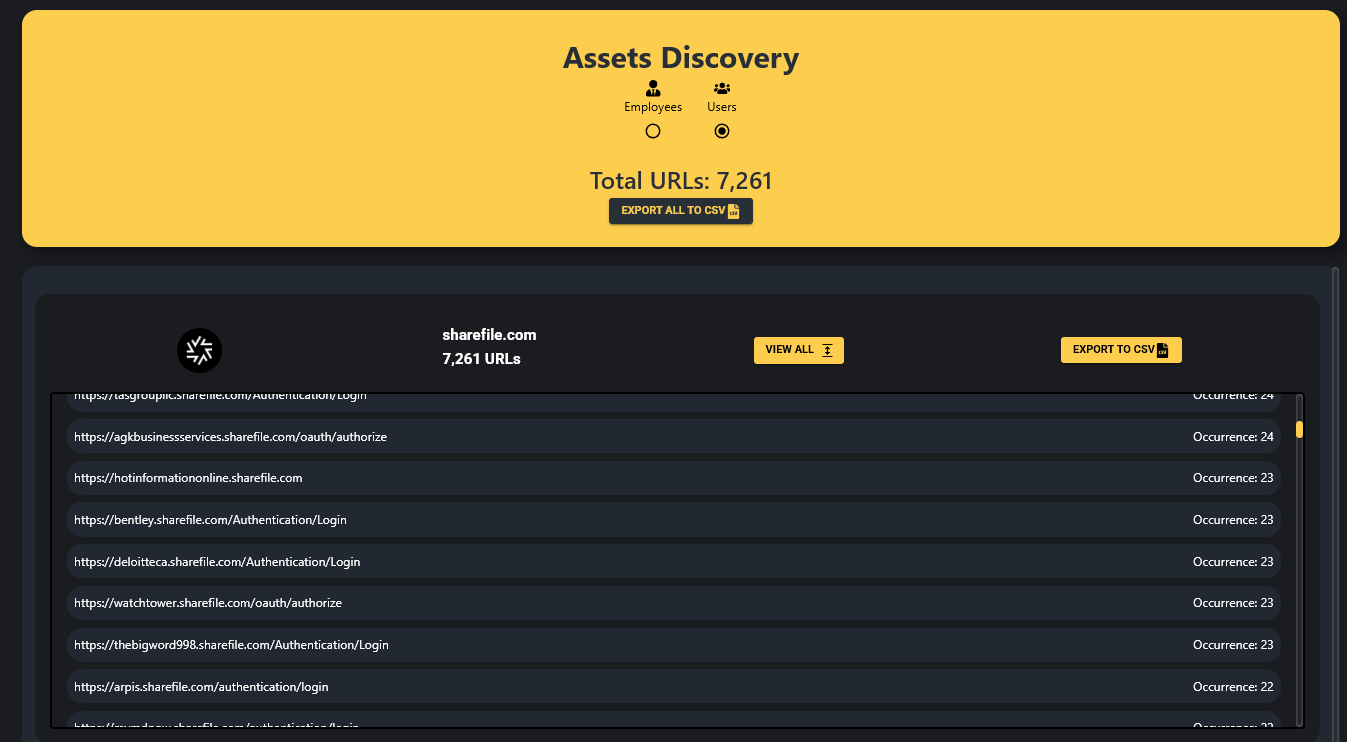1347x742 pixels.
Task: Select the Employees radio button
Action: click(653, 131)
